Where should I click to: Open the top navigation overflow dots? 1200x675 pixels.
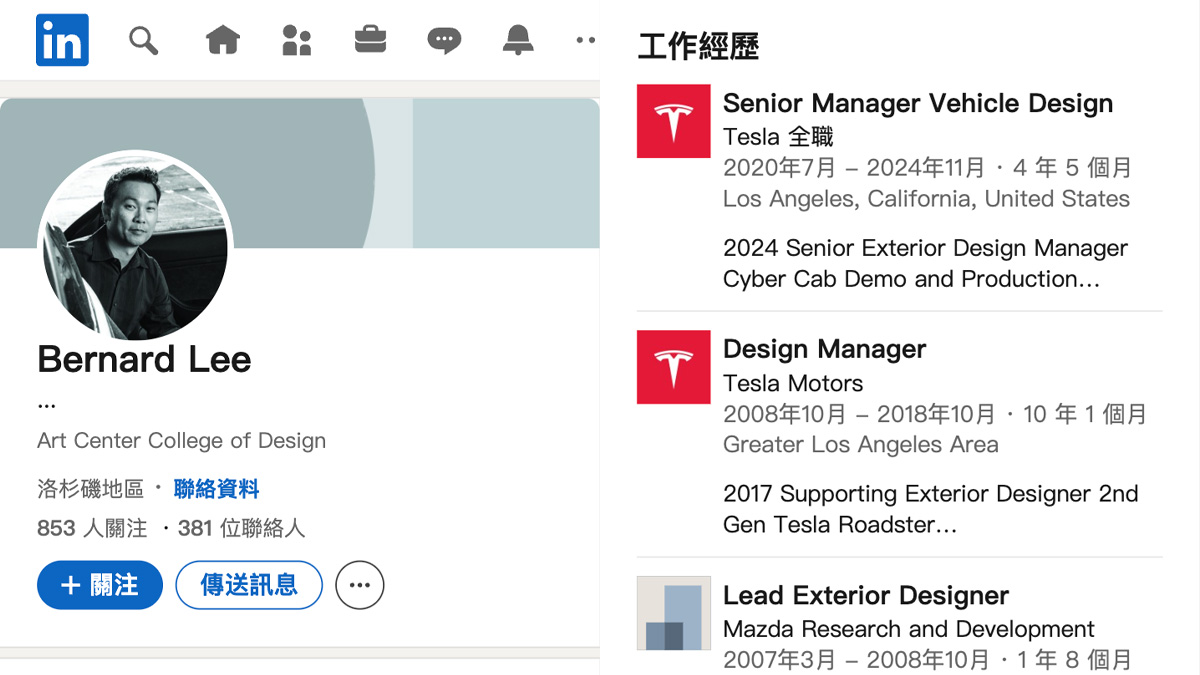coord(586,40)
